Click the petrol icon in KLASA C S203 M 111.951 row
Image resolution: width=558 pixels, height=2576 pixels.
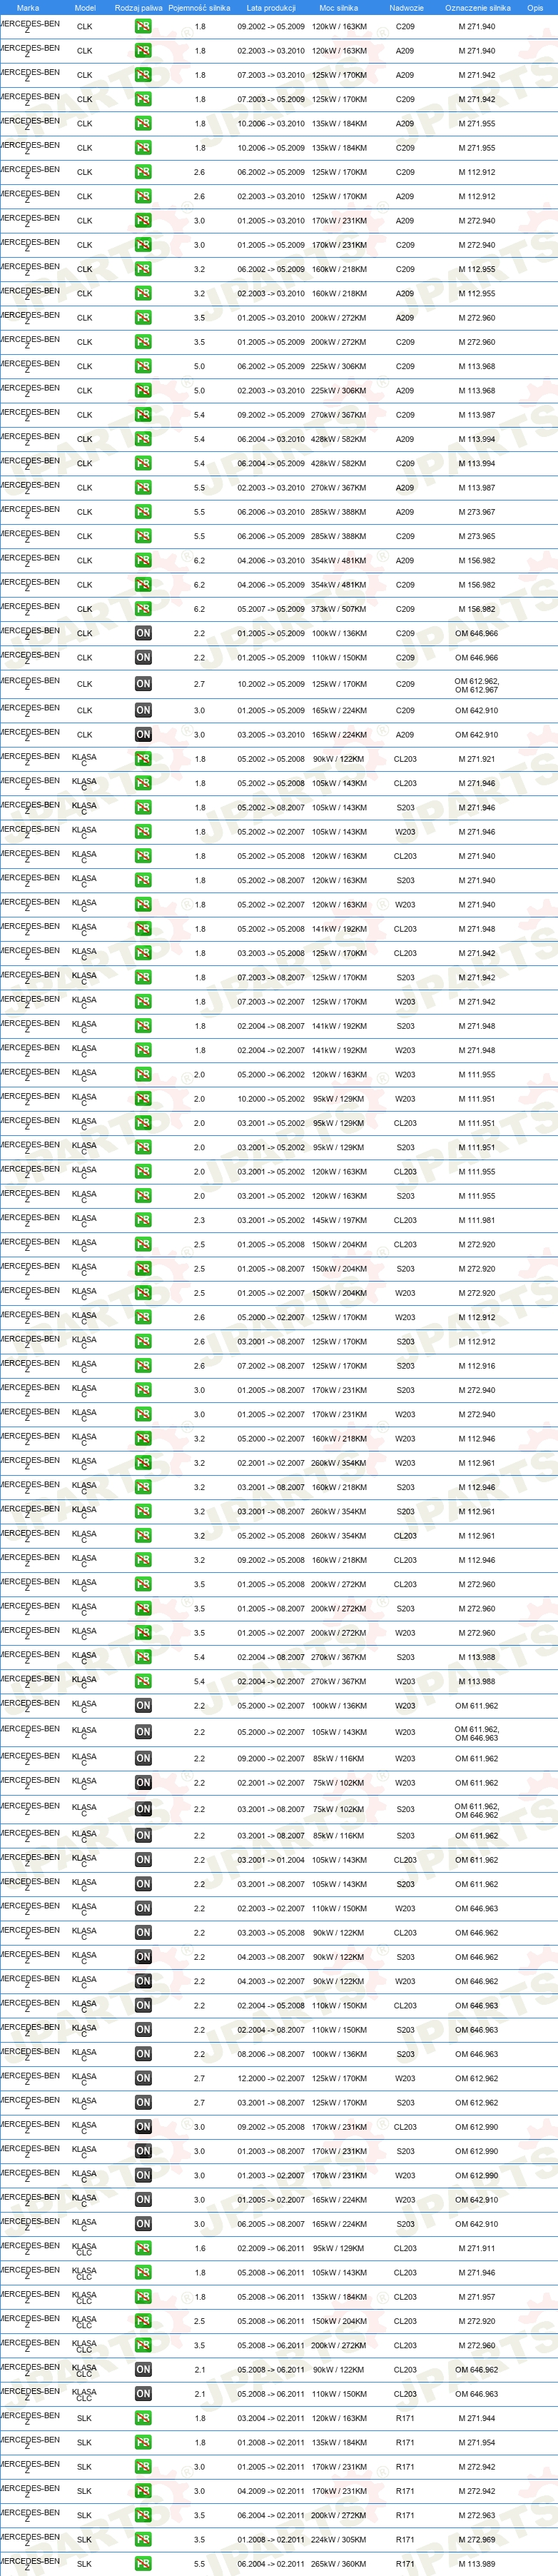pyautogui.click(x=143, y=1147)
